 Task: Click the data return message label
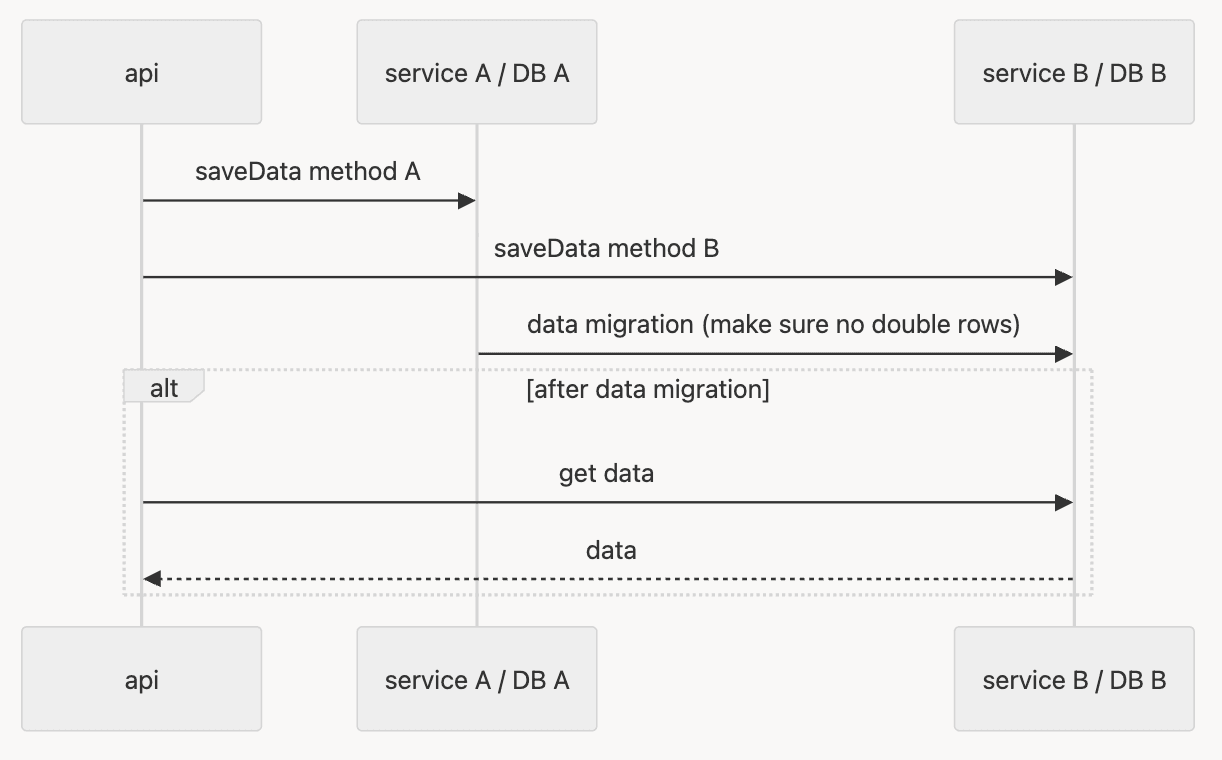tap(611, 550)
